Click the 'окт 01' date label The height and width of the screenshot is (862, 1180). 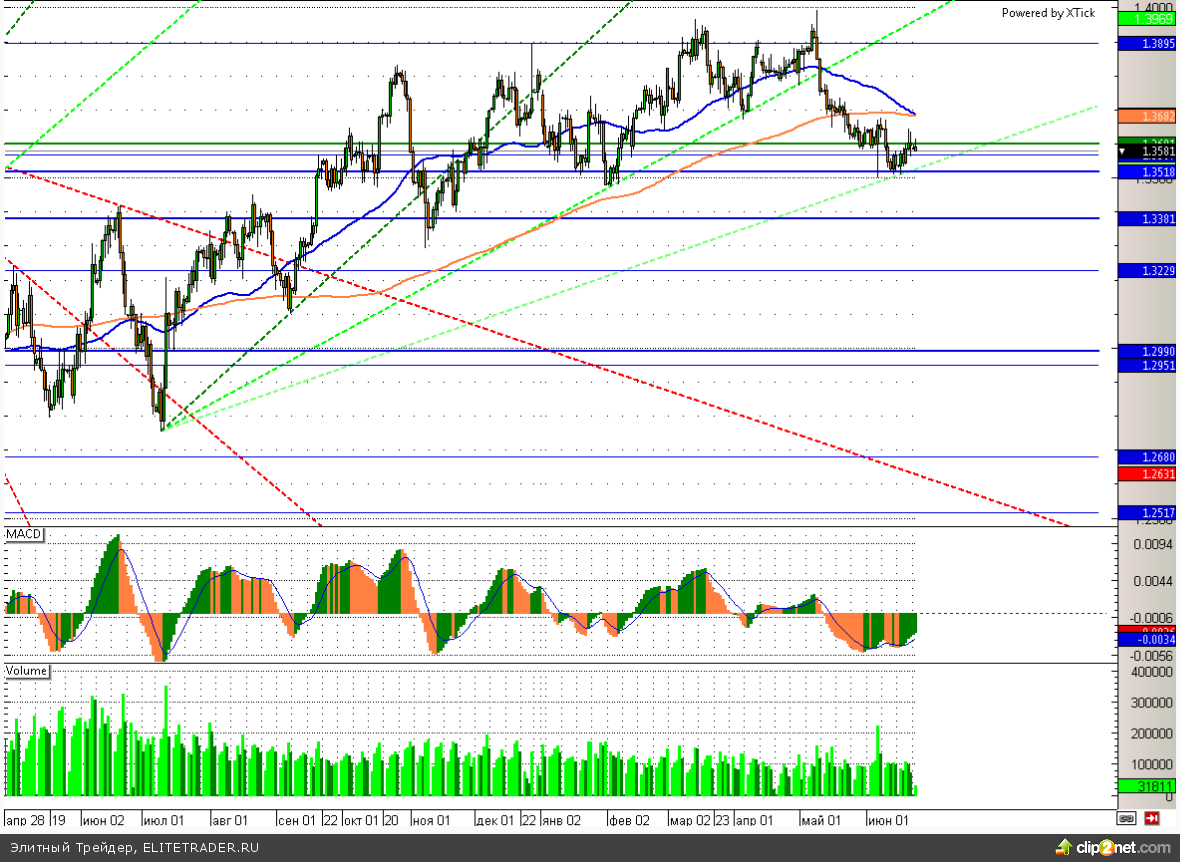[360, 820]
